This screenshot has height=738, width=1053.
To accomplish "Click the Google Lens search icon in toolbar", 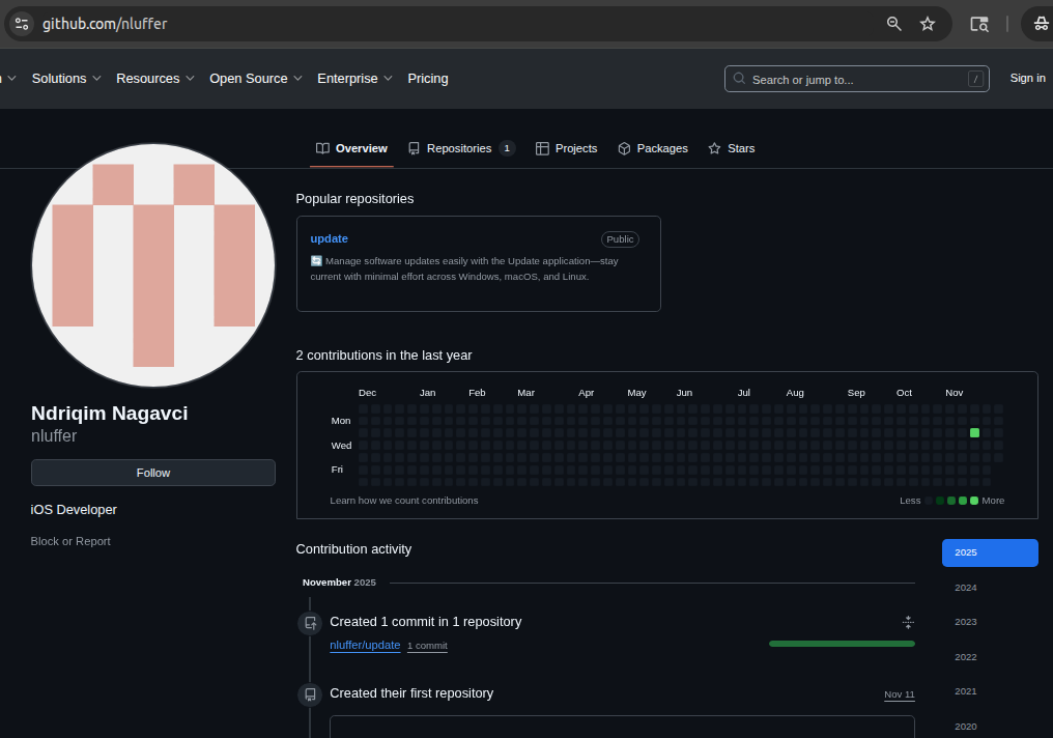I will 979,24.
